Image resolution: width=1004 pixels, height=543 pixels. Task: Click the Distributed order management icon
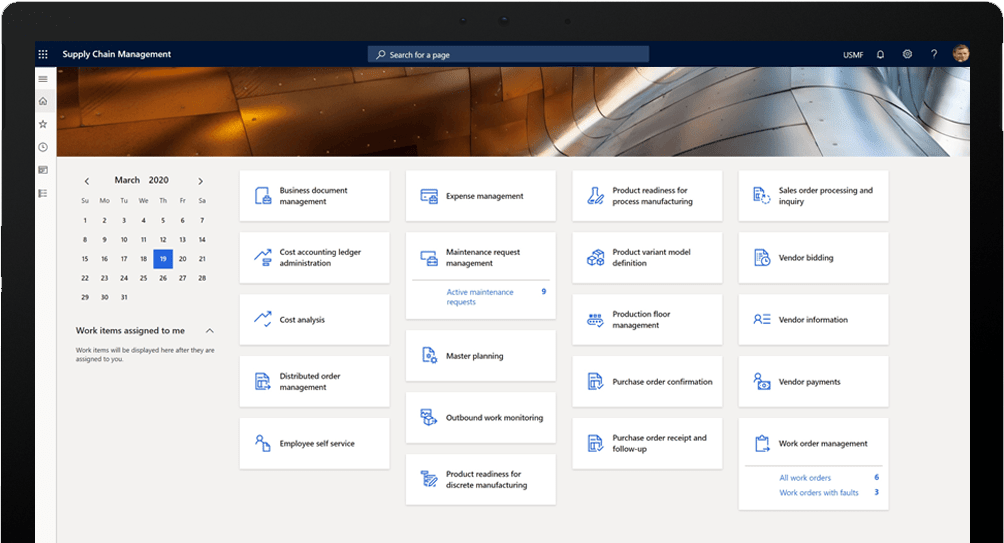pos(263,382)
